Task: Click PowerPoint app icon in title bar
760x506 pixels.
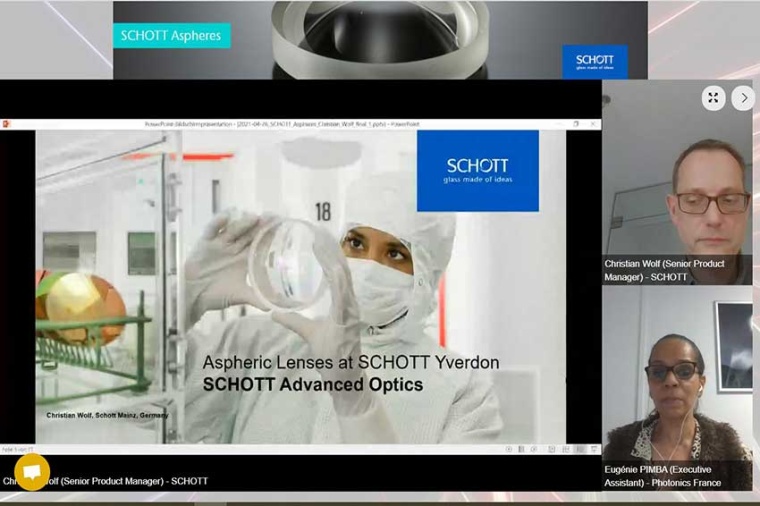Action: (x=6, y=124)
